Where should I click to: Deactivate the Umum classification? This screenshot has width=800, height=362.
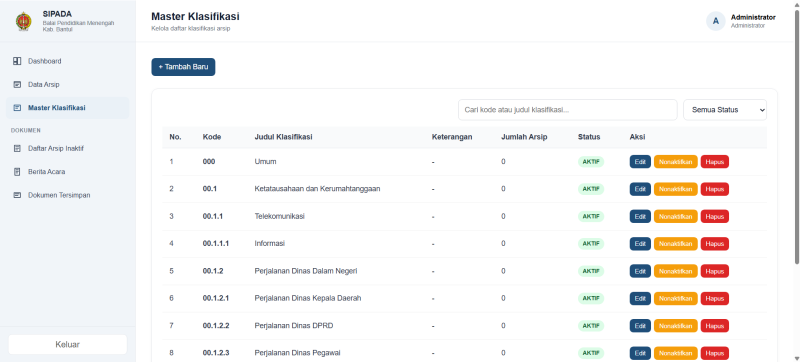click(676, 162)
